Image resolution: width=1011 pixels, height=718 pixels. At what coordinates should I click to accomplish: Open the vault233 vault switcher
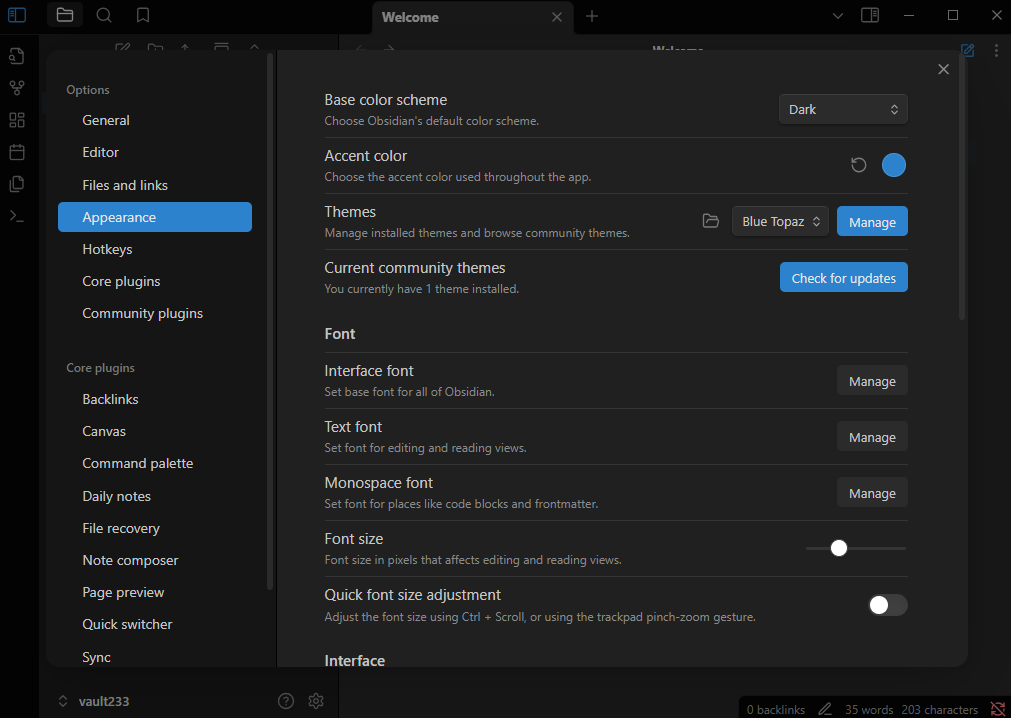[94, 701]
